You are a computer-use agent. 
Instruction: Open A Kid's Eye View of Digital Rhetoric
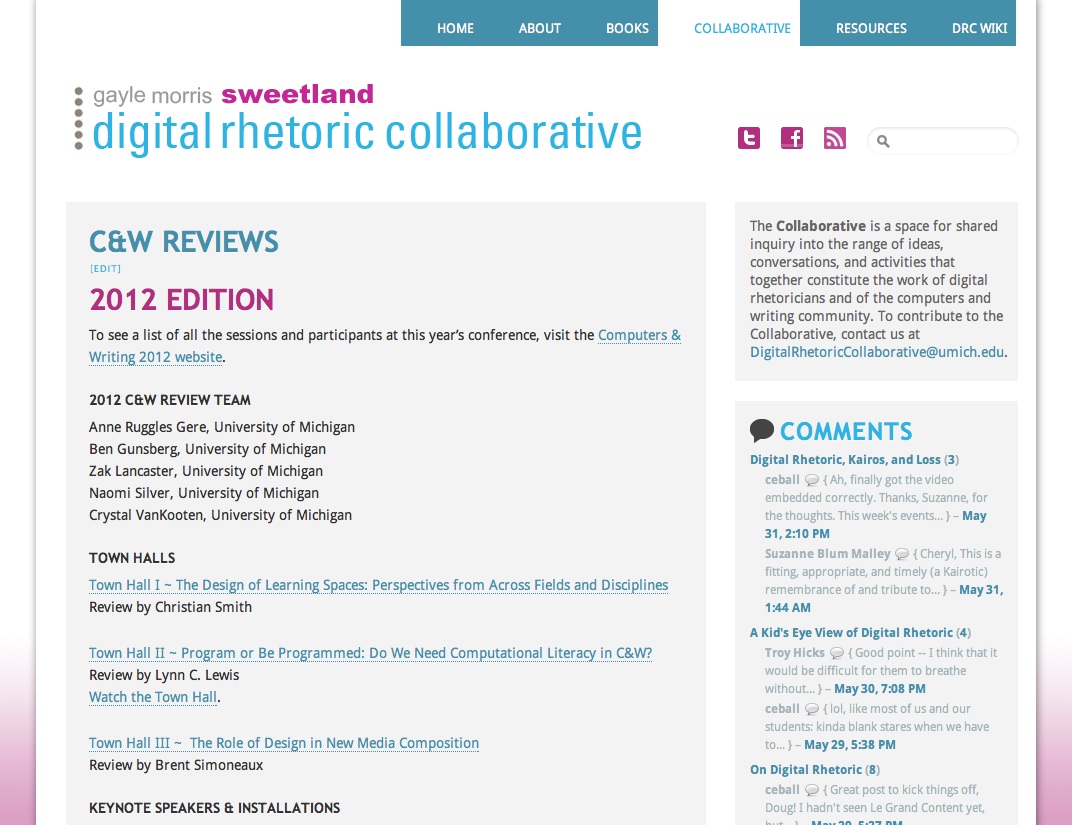(851, 632)
